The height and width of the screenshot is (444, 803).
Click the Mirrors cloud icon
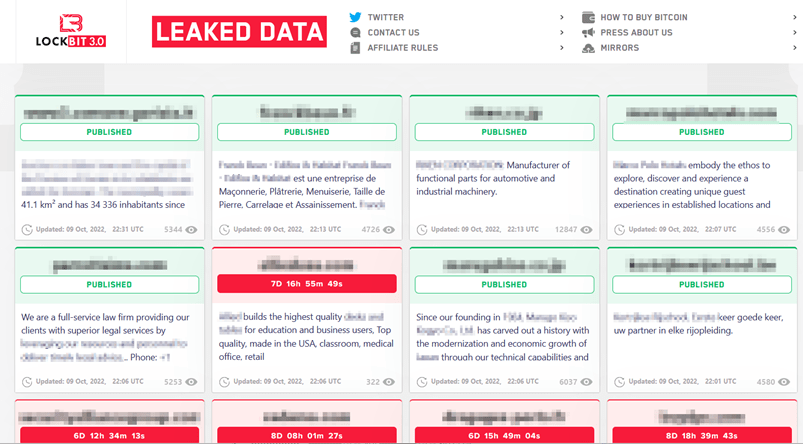588,48
